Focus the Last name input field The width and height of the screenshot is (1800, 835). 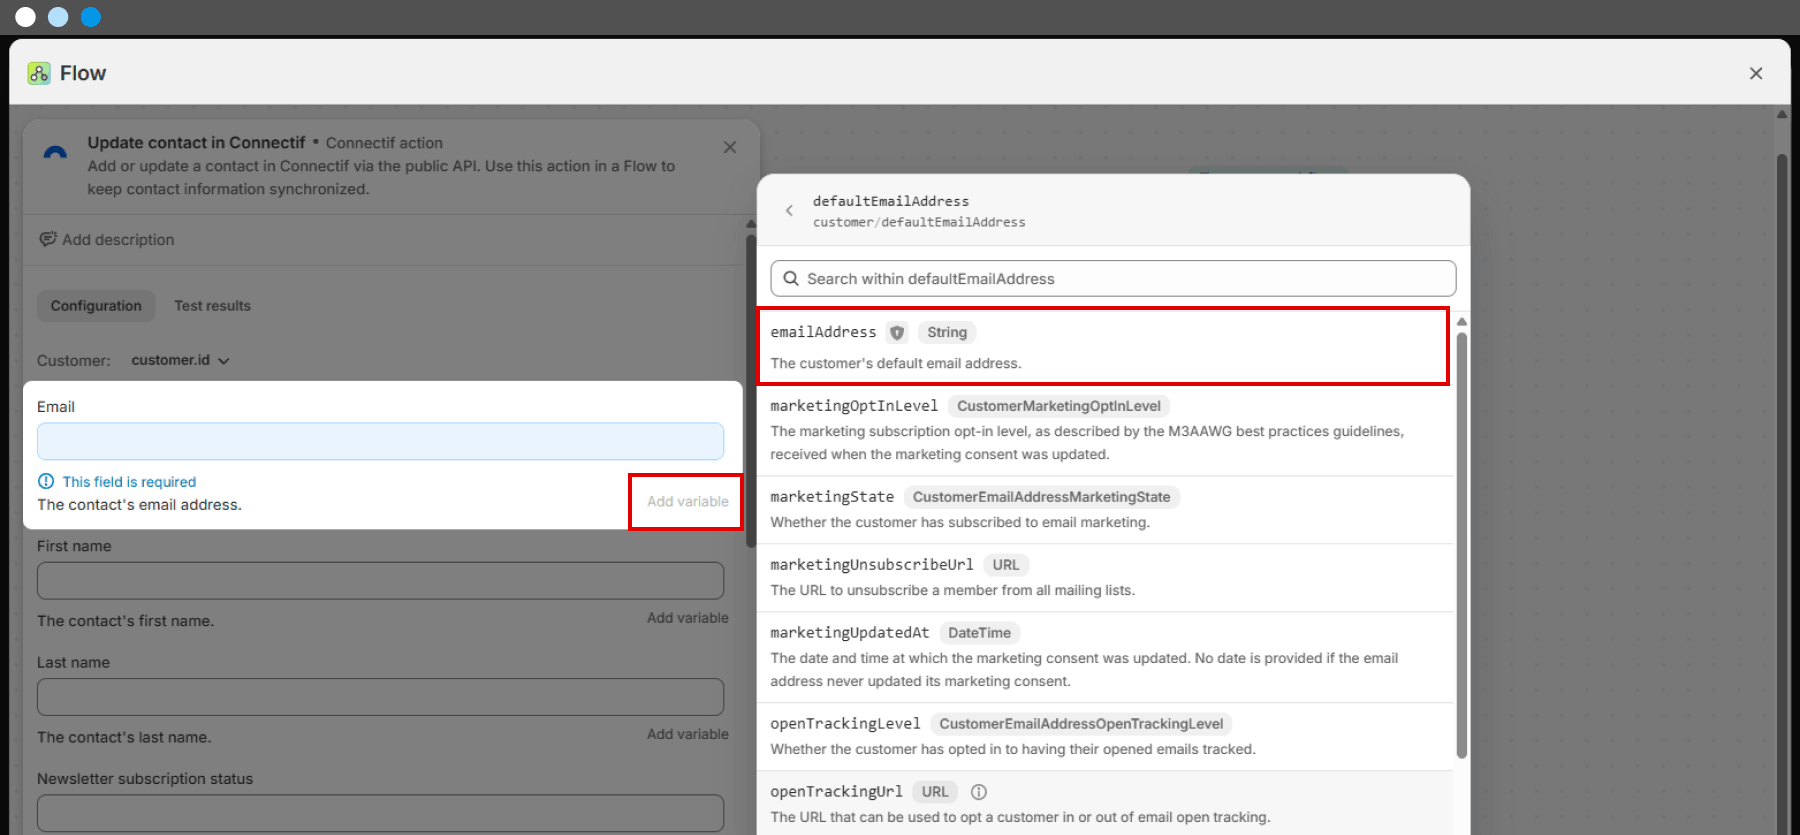380,697
